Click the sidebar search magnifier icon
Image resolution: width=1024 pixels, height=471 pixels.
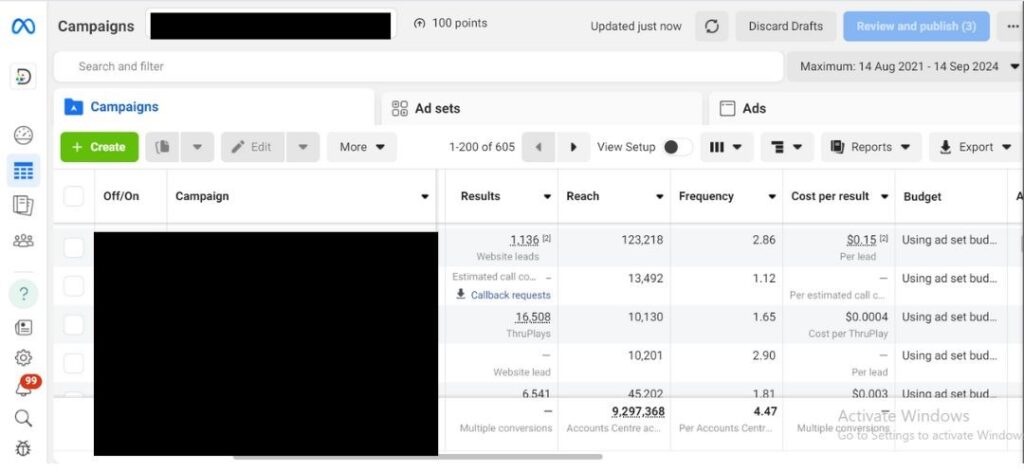23,418
